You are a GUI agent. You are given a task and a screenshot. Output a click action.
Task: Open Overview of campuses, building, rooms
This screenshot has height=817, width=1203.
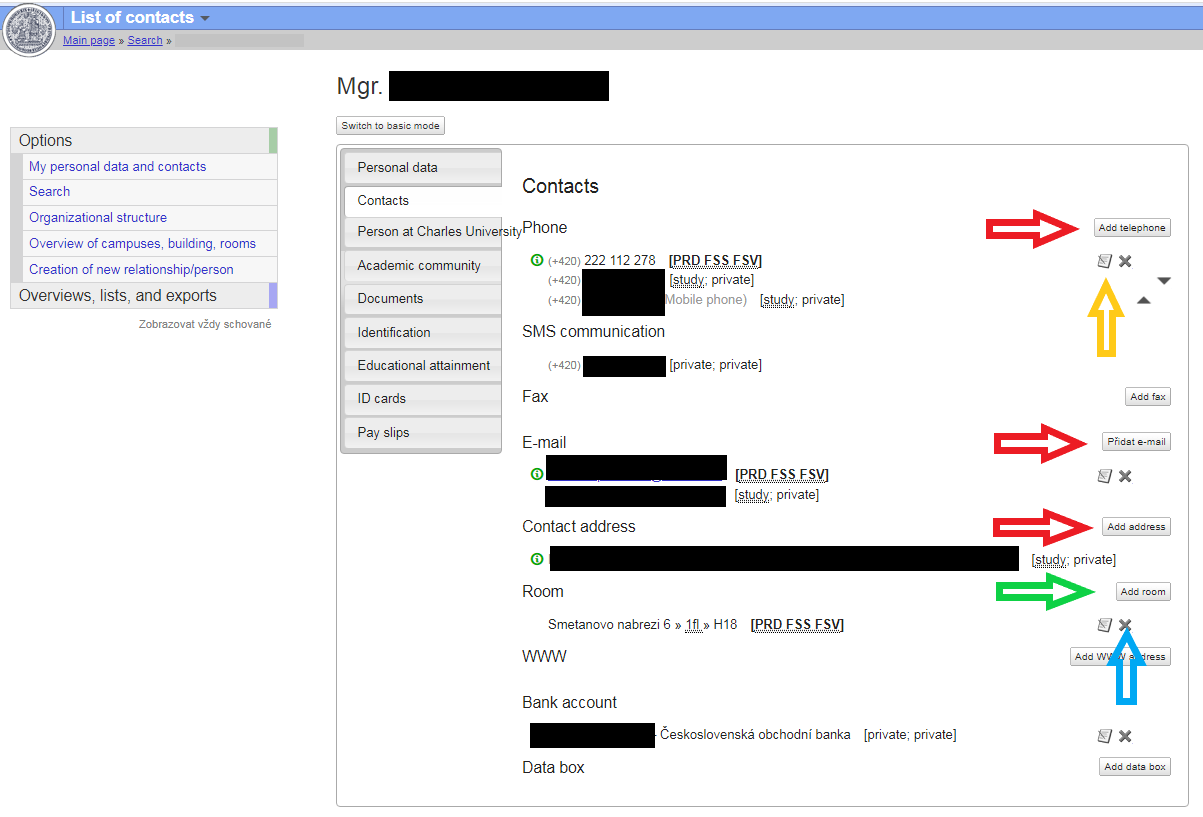coord(142,243)
